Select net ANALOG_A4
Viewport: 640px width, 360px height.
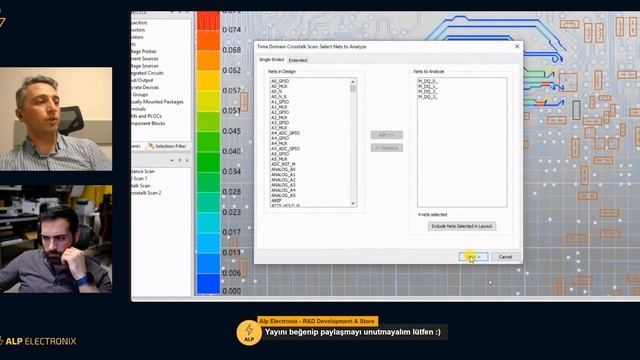283,191
